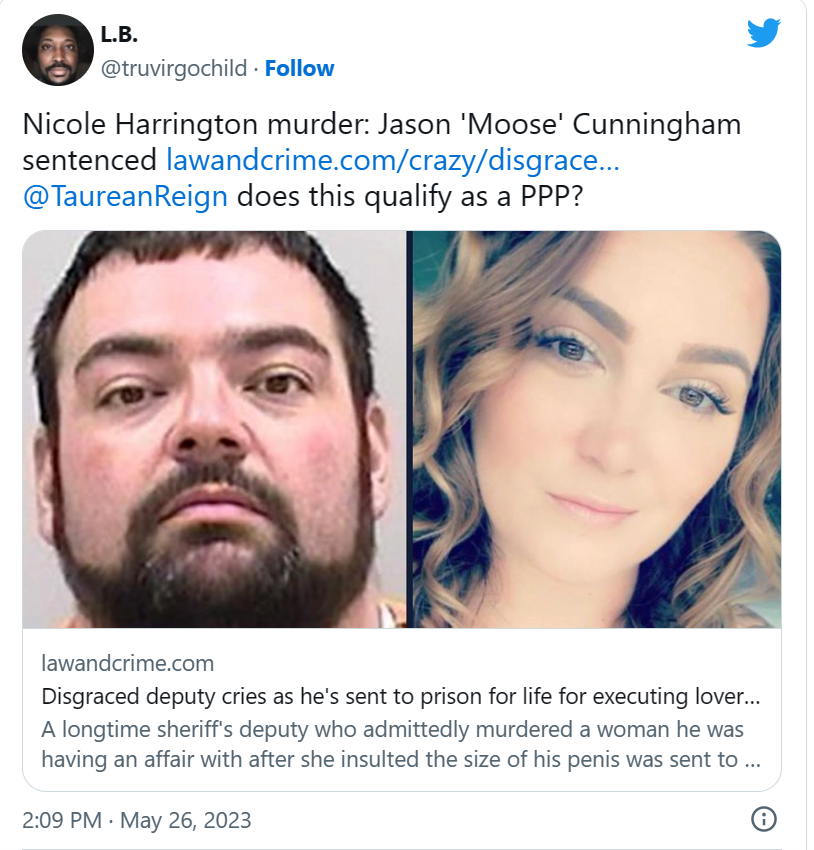The height and width of the screenshot is (850, 814).
Task: Open L.B.'s profile avatar picture
Action: pos(58,50)
